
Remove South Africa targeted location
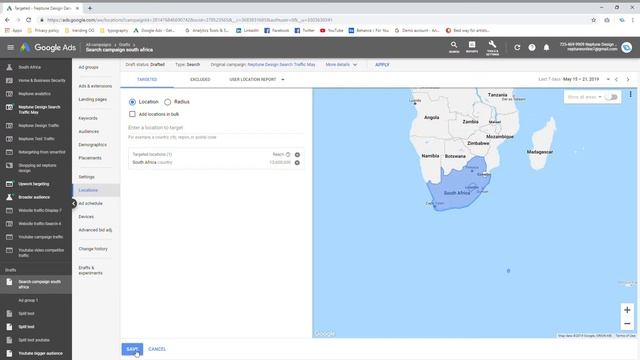297,162
